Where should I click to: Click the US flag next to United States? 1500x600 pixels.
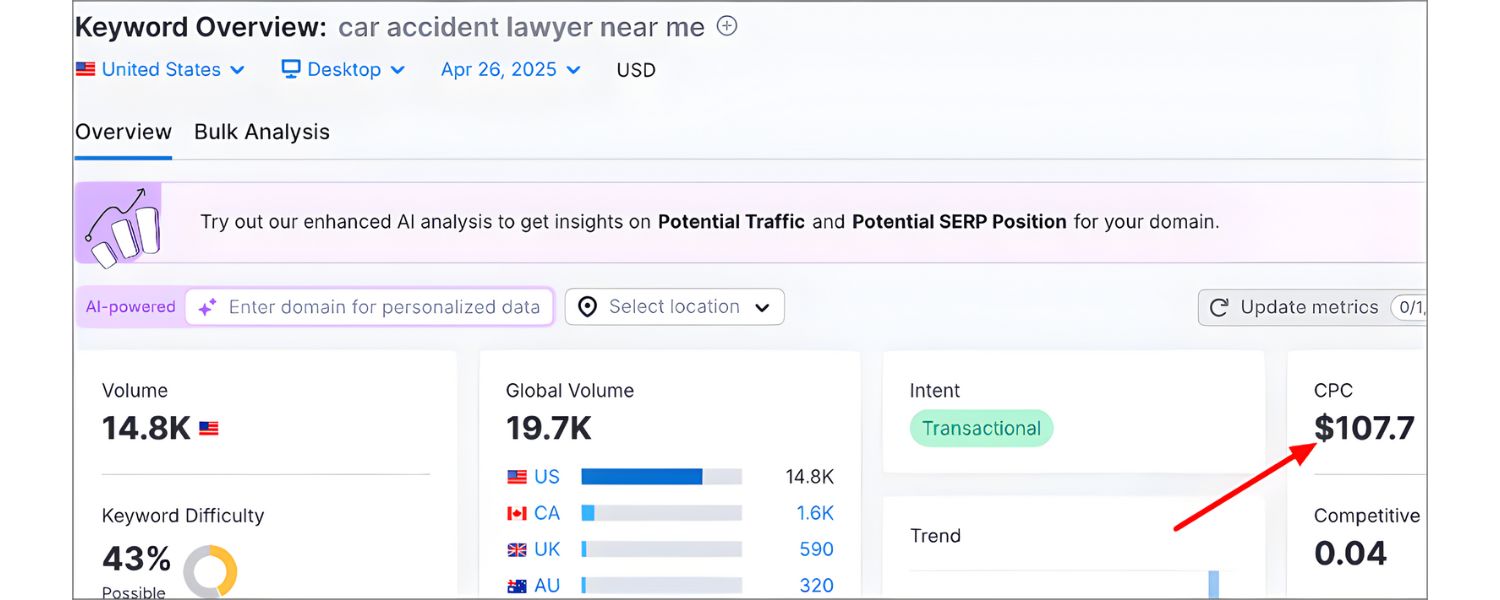[x=87, y=69]
